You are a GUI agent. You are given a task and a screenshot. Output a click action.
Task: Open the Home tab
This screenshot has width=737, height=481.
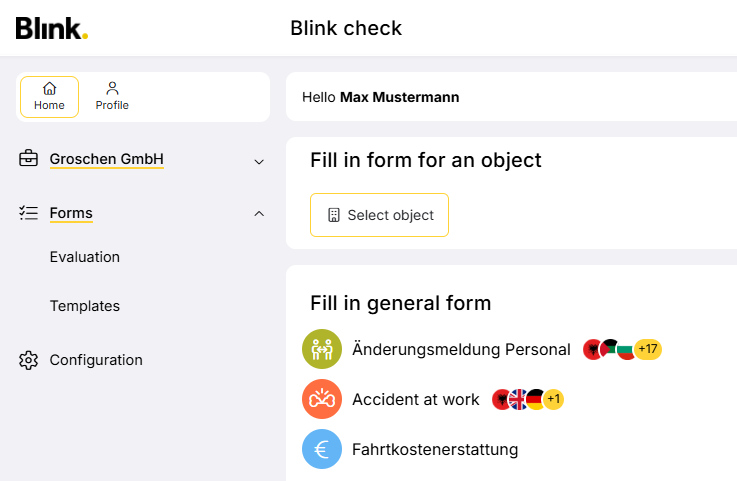[49, 97]
